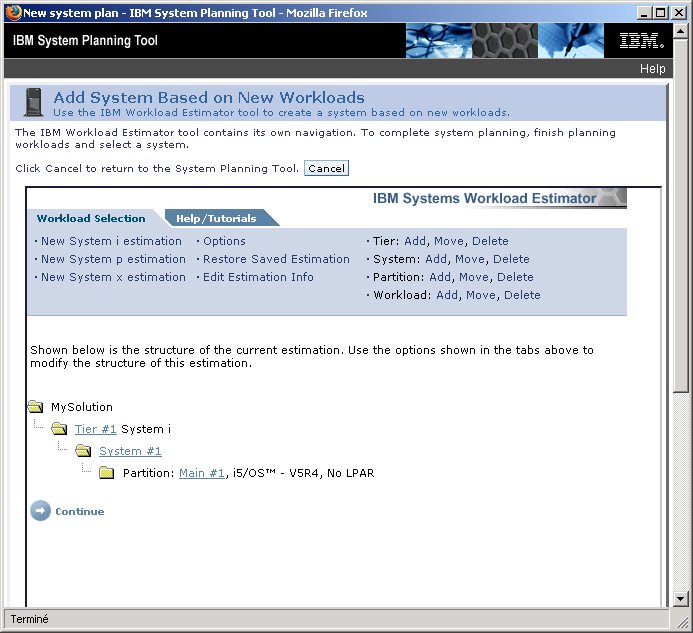Click the System #1 folder icon
Screen dimensions: 693x633
(83, 451)
